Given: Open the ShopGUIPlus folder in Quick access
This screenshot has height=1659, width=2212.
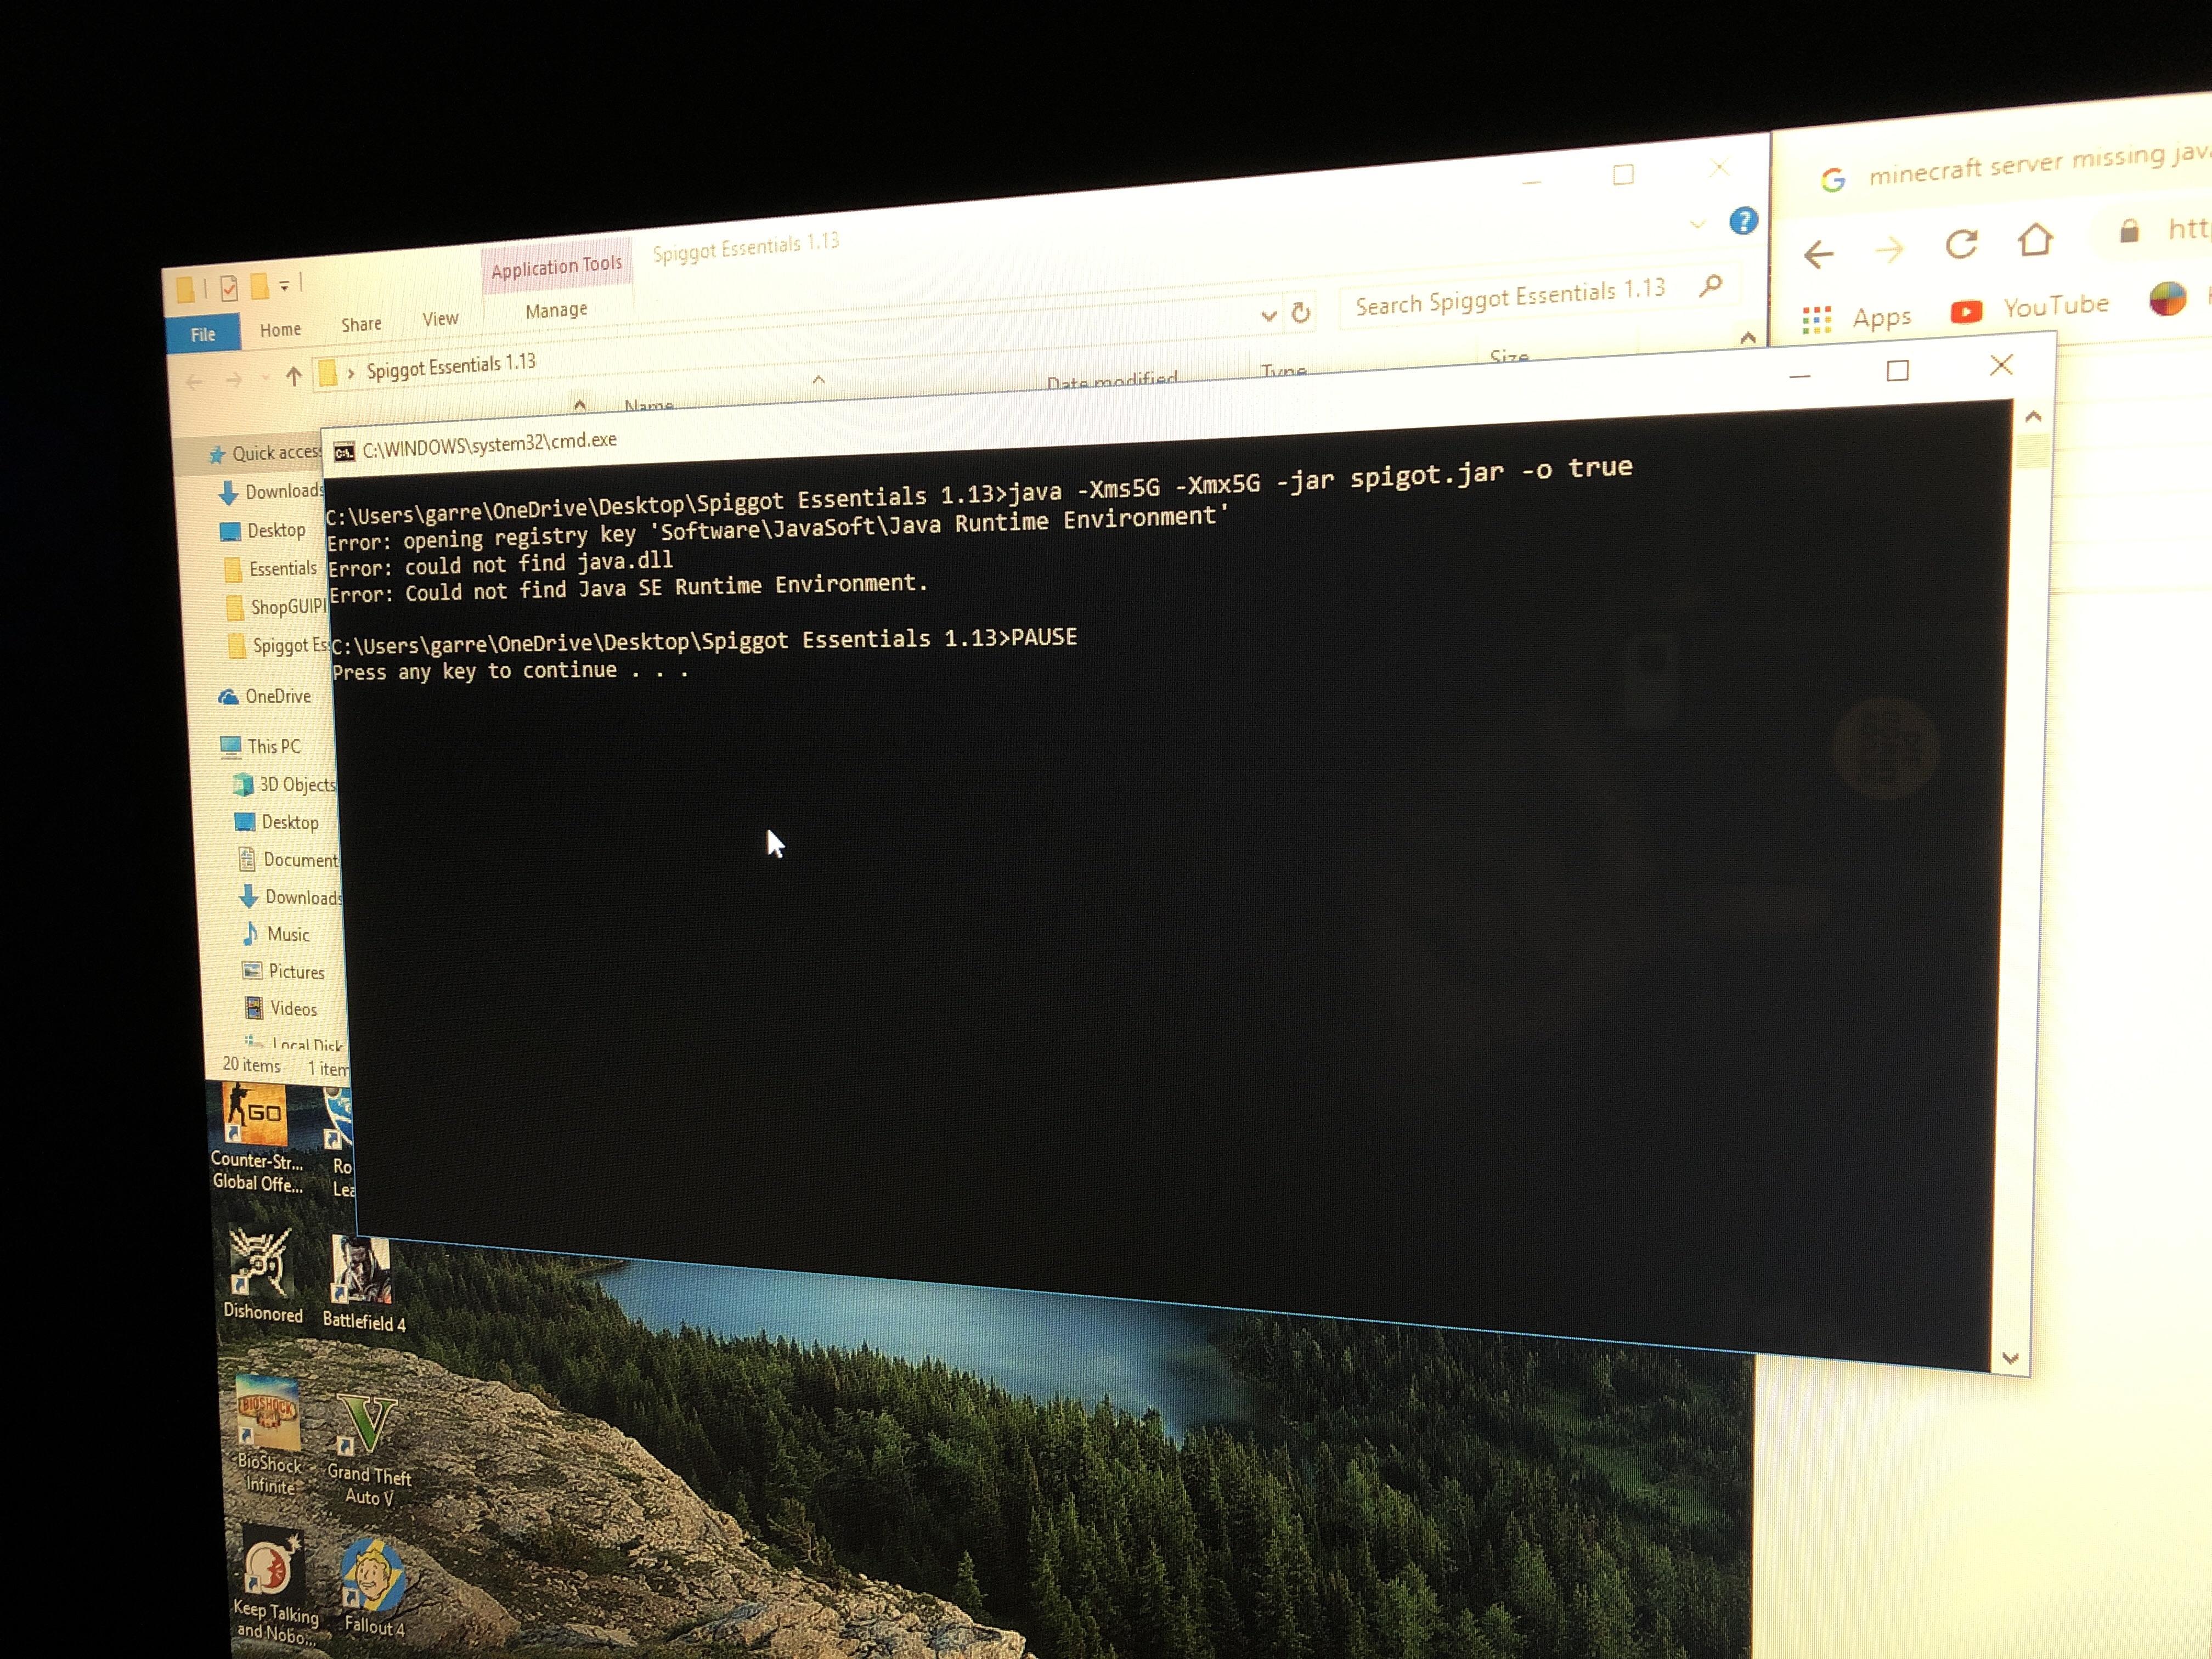Looking at the screenshot, I should (x=276, y=607).
